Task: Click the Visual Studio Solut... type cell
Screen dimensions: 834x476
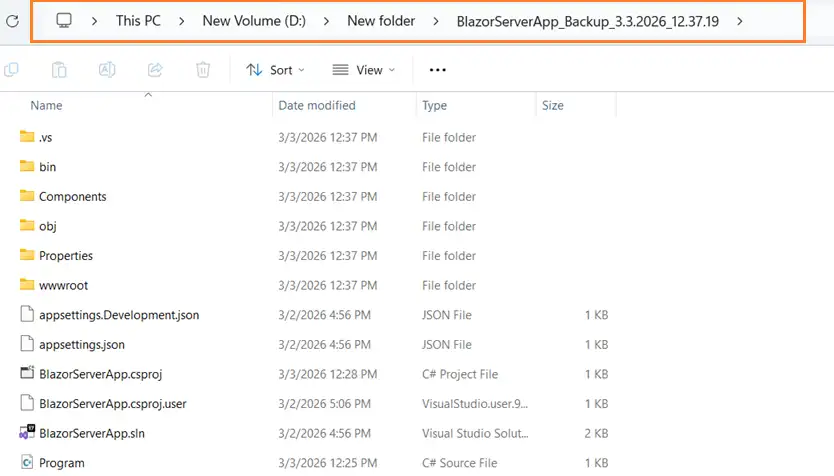Action: pos(475,433)
